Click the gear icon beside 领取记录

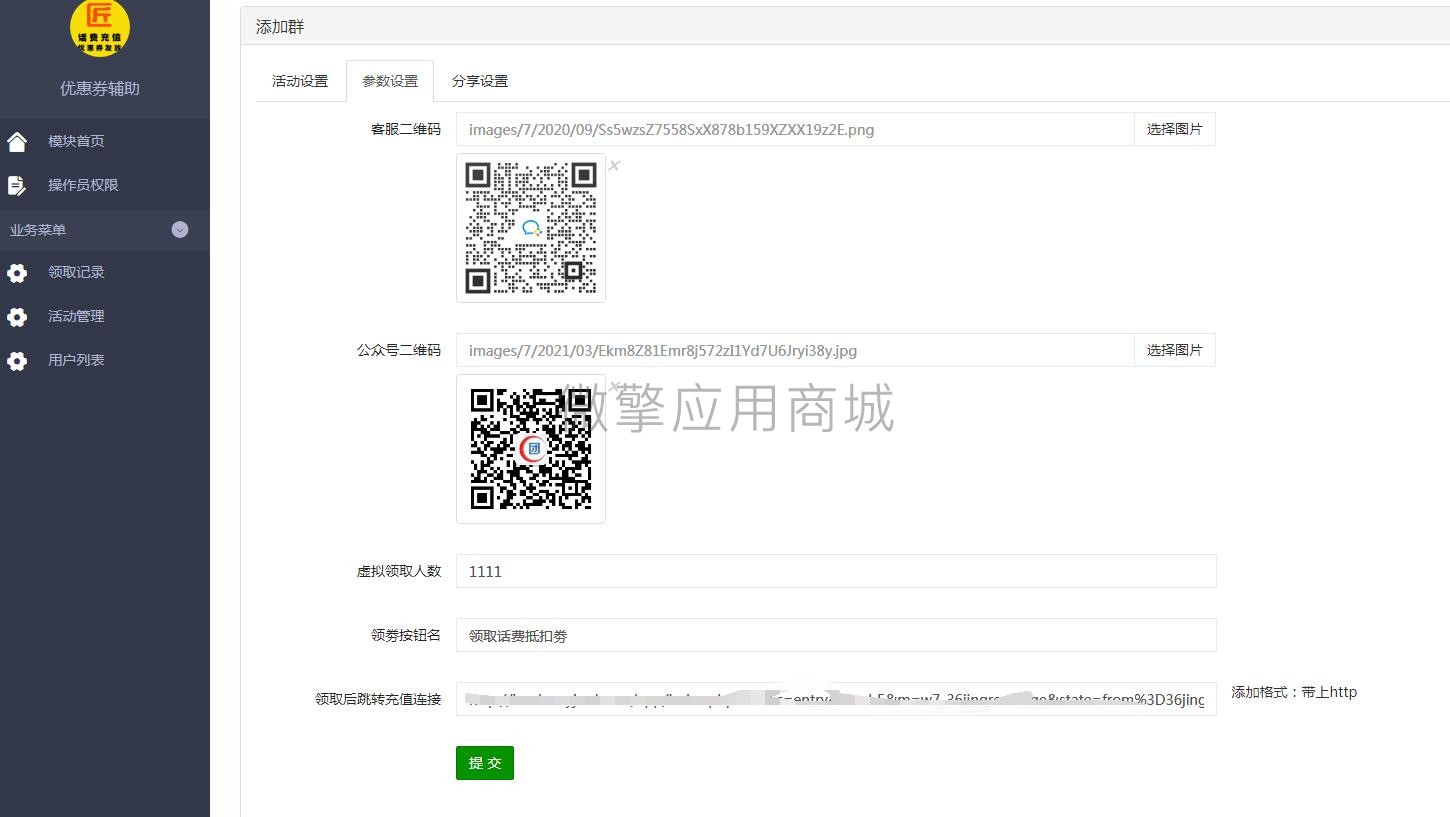(x=17, y=273)
